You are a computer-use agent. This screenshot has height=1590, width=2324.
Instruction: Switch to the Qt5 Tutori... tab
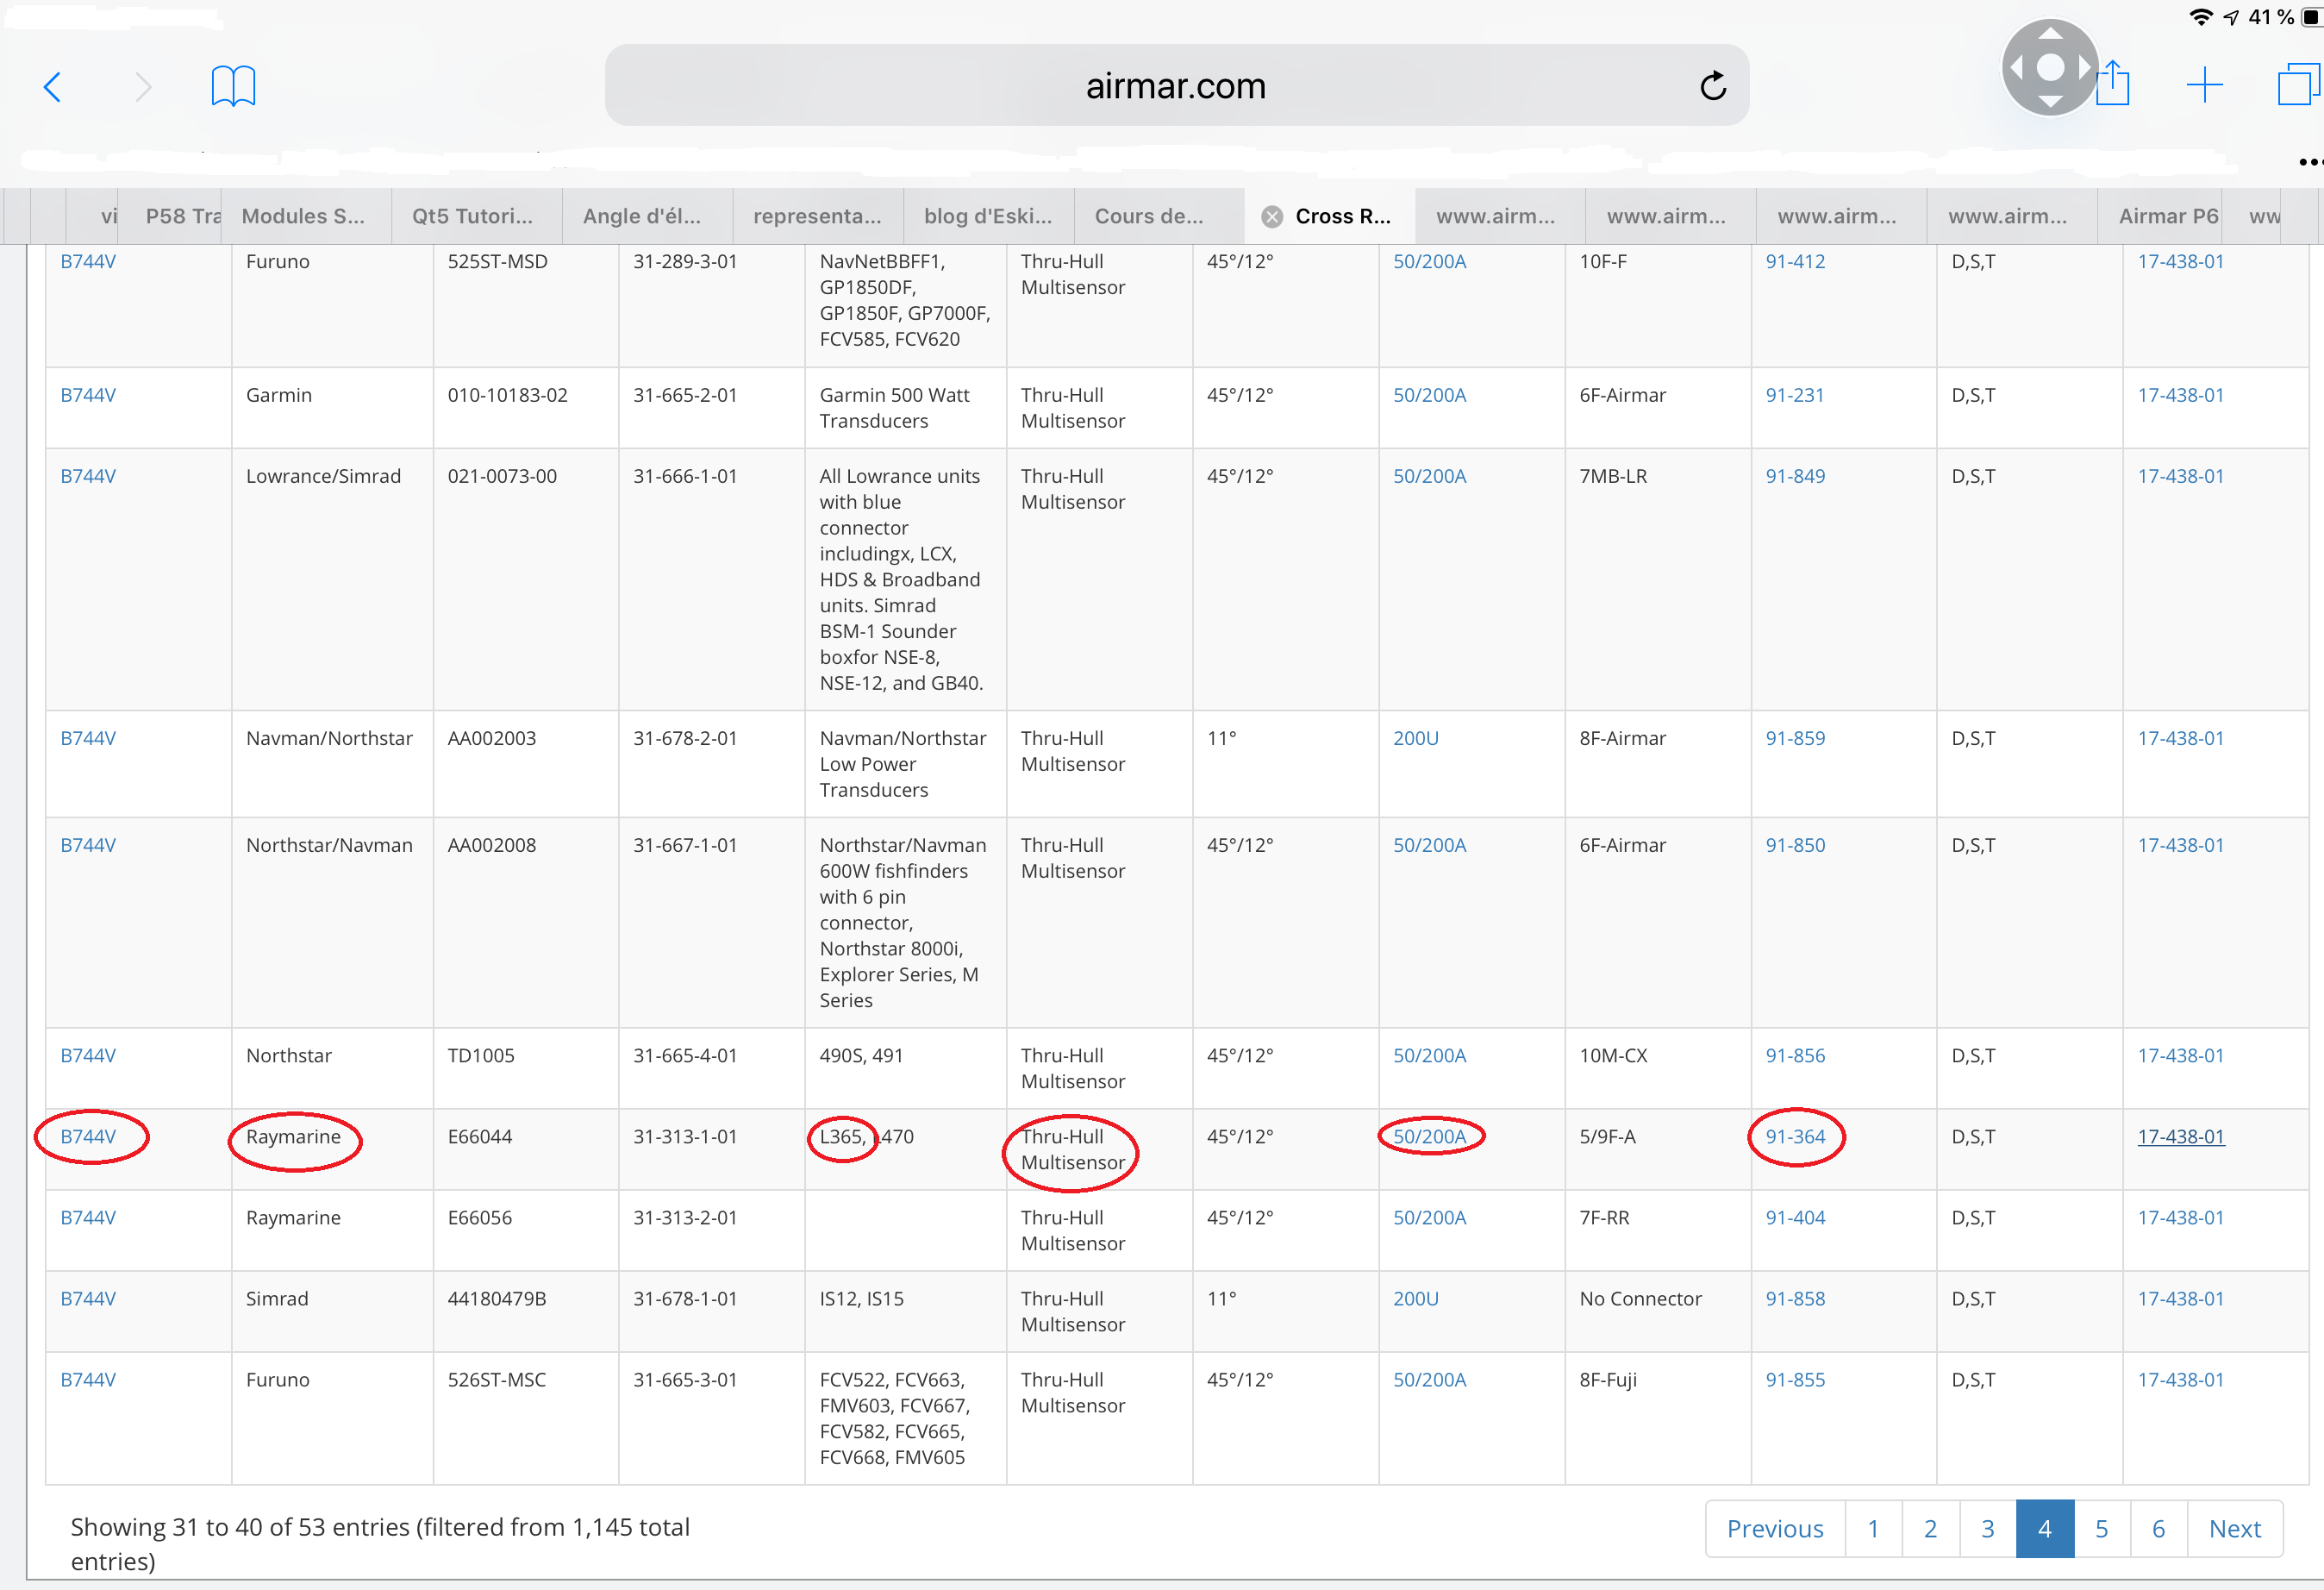coord(476,216)
